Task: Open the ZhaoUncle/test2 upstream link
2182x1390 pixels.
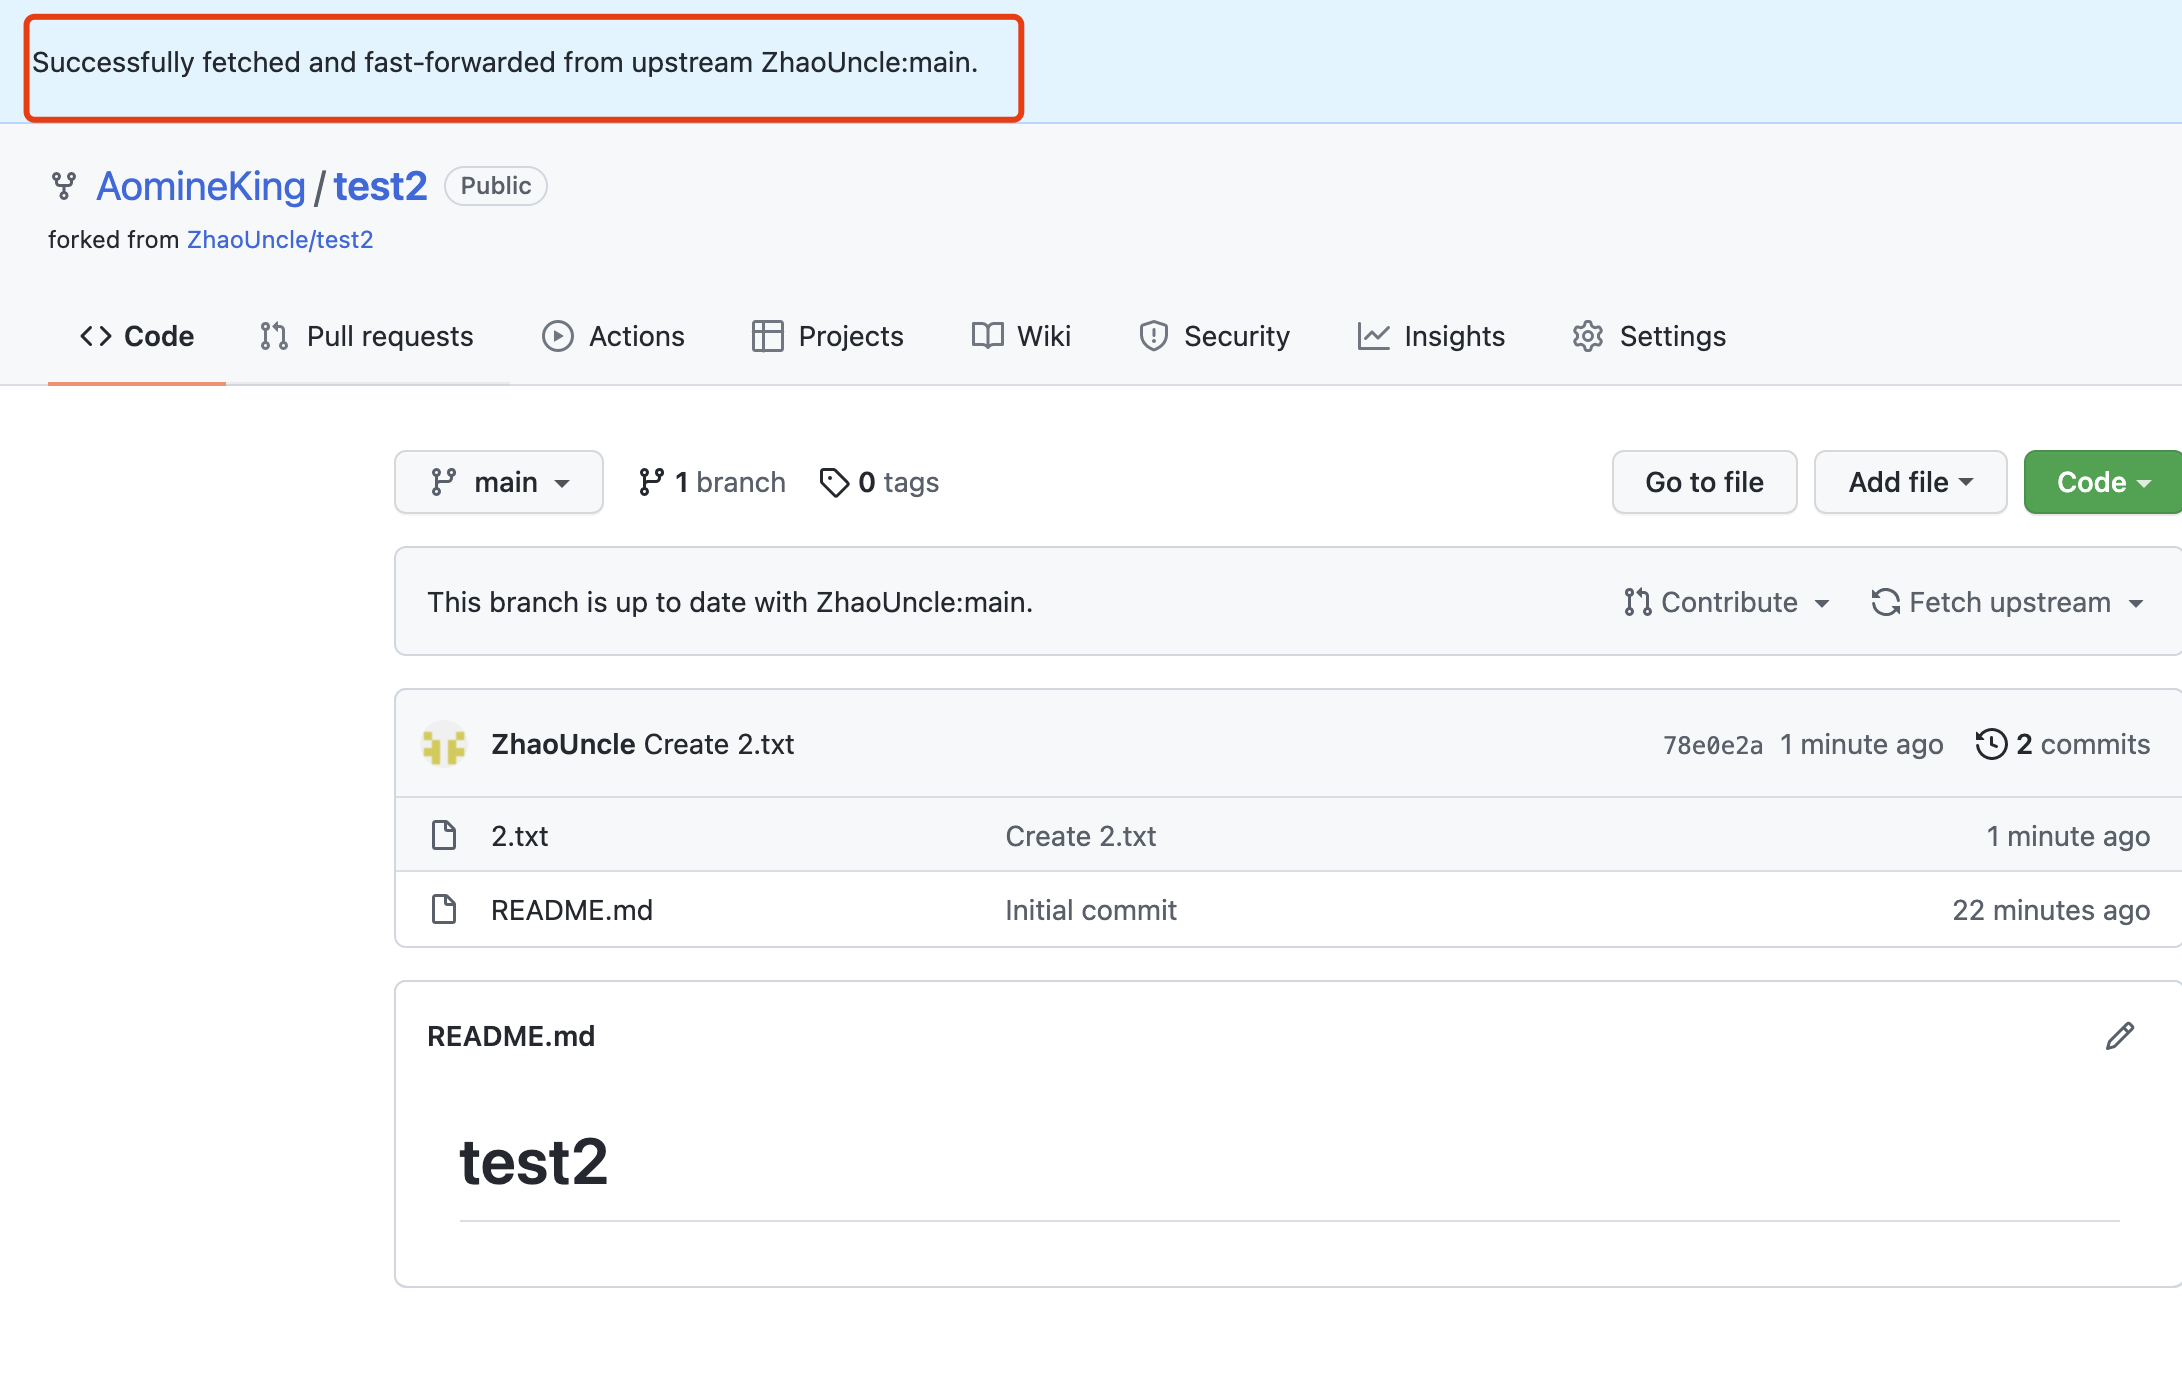Action: tap(280, 240)
